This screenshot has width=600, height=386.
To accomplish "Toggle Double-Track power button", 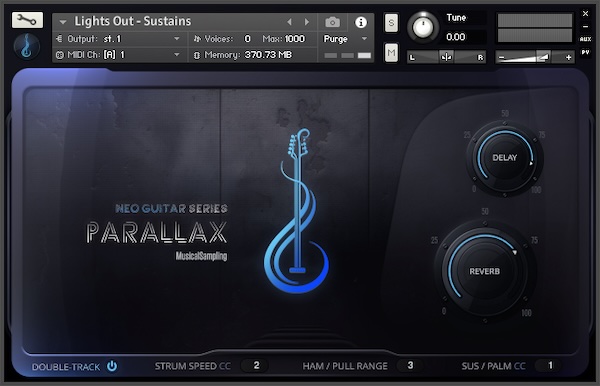I will click(x=112, y=366).
